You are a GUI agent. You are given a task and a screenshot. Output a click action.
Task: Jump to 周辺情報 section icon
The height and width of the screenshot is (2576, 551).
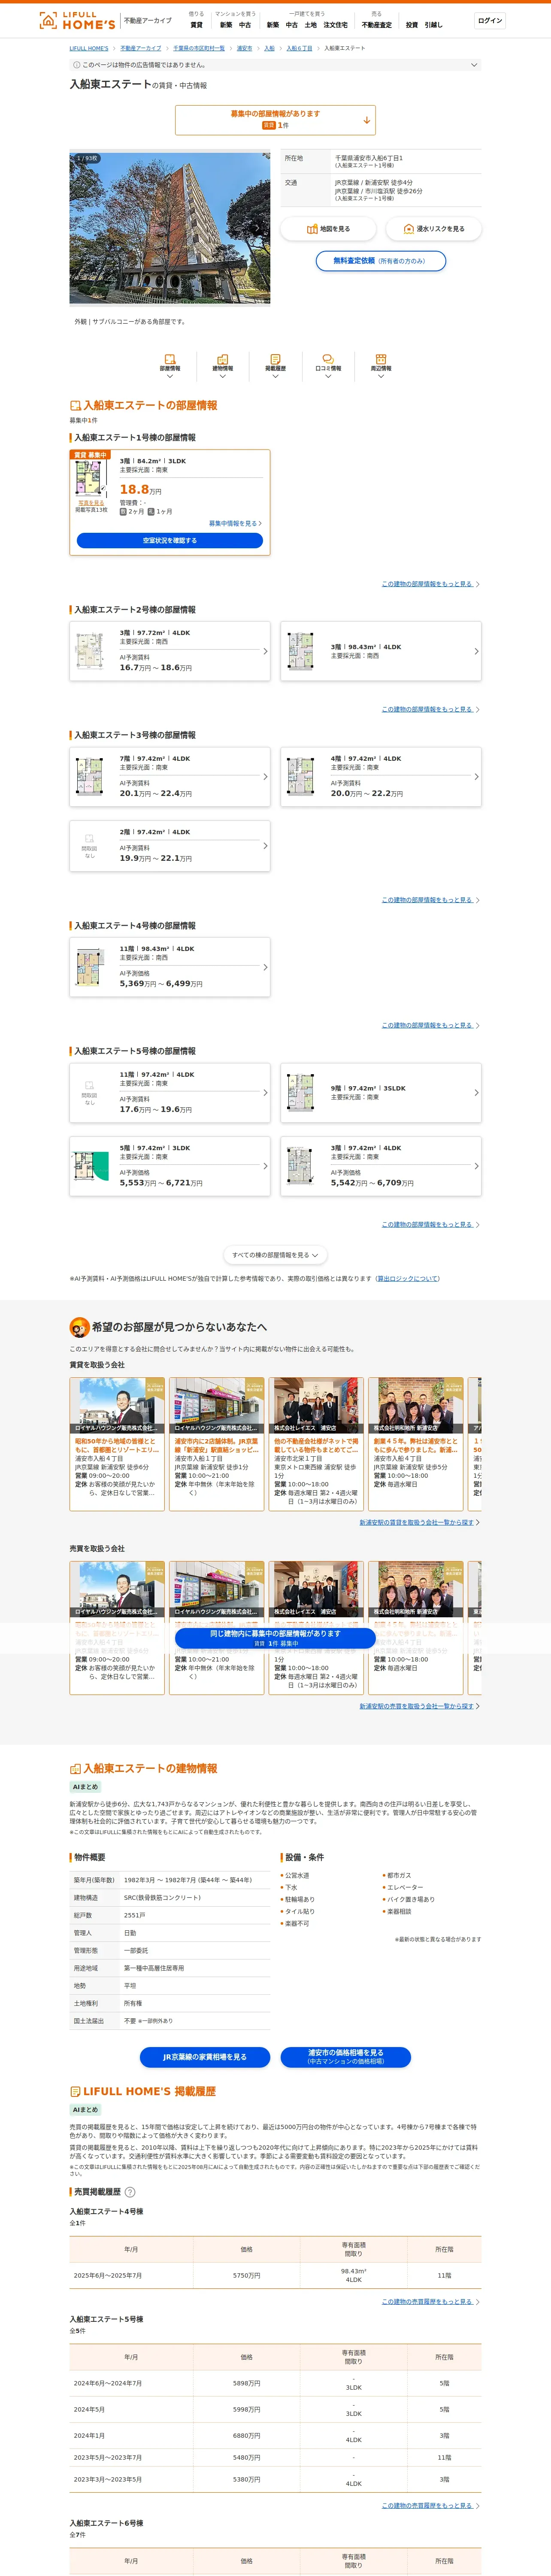(381, 359)
